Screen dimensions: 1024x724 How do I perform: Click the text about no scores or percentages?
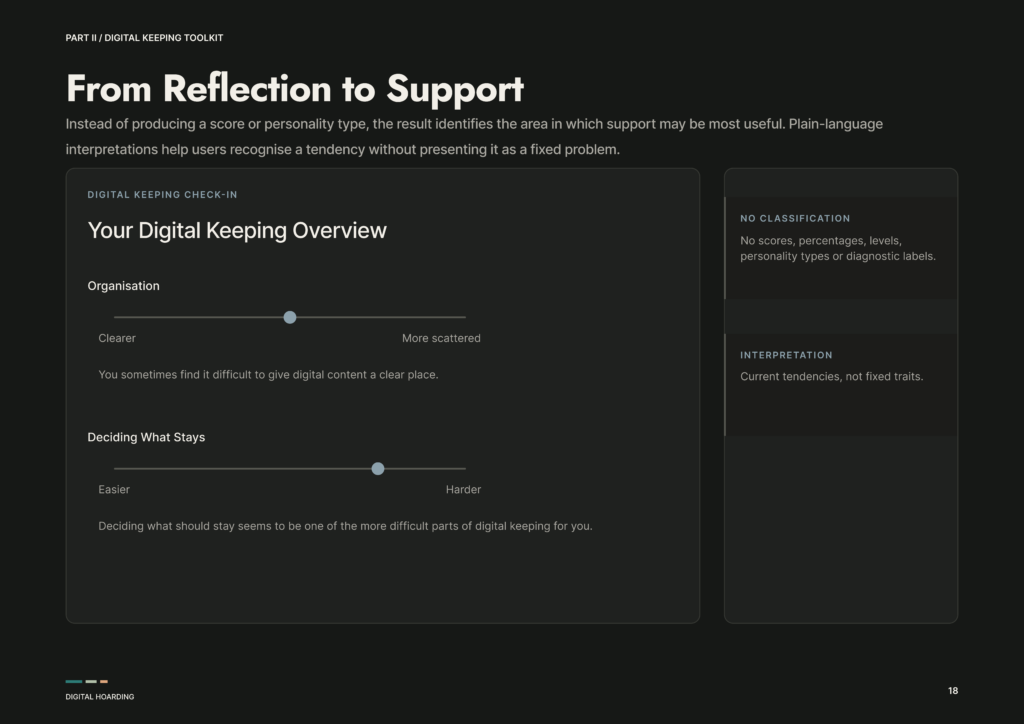click(x=838, y=248)
